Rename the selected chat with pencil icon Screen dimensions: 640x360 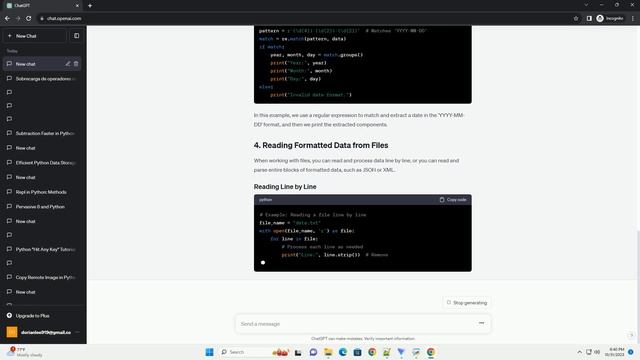pyautogui.click(x=68, y=64)
